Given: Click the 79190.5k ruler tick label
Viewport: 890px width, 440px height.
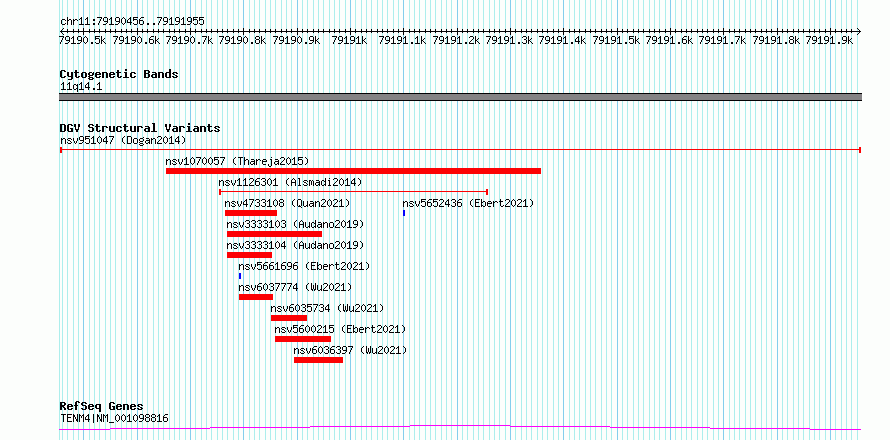Looking at the screenshot, I should click(83, 40).
